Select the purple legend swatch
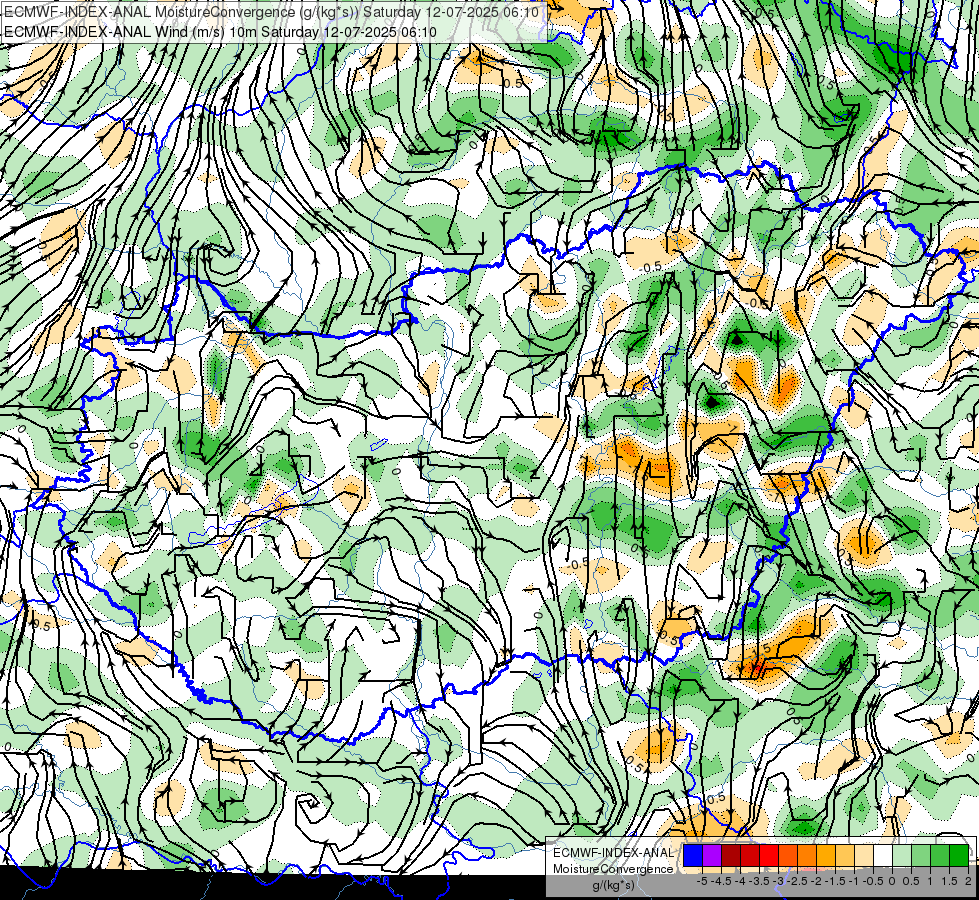Screen dimensions: 979x900 (x=712, y=855)
